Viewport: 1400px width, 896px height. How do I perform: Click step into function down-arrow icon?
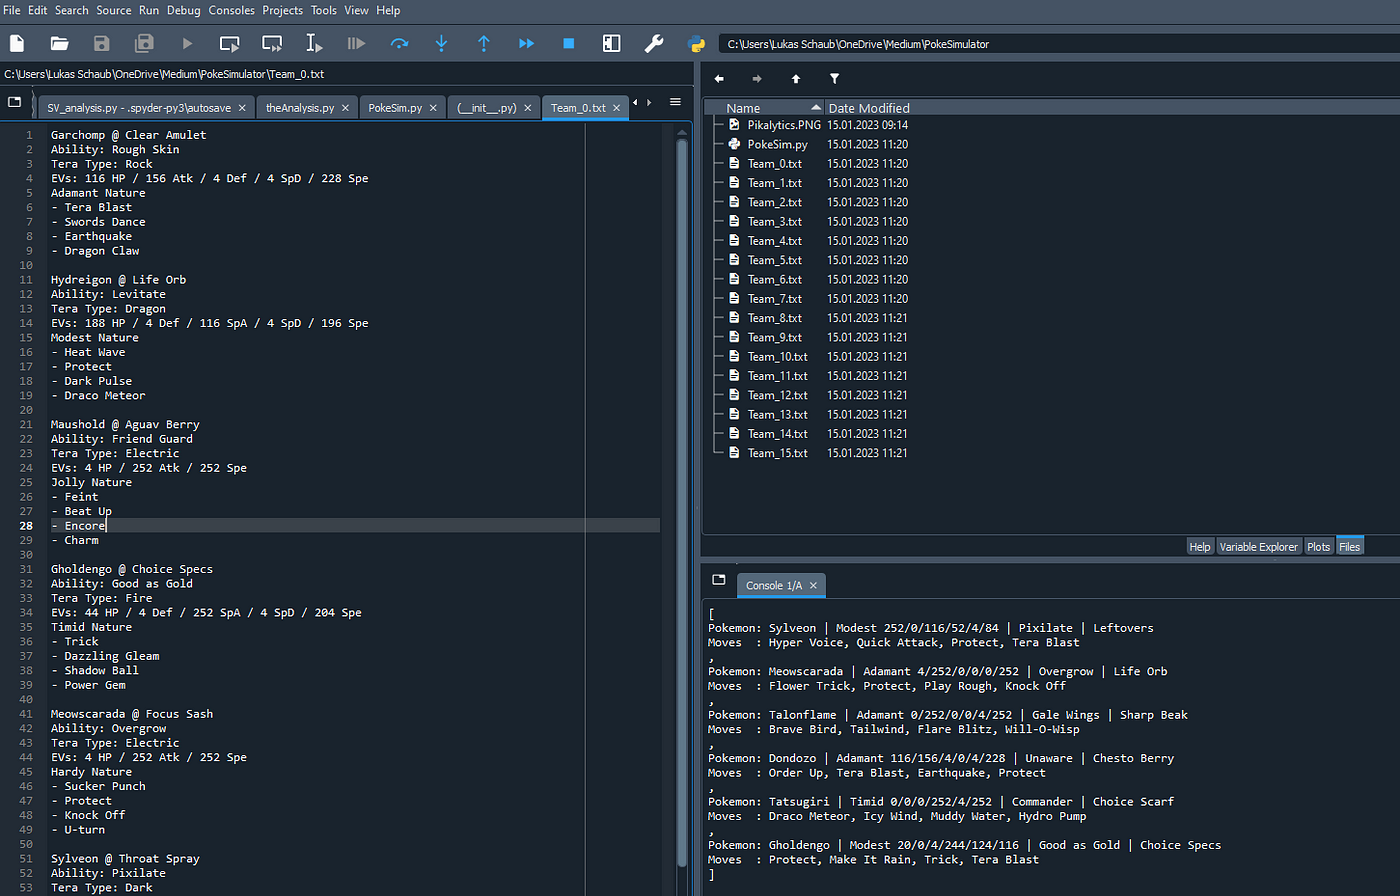pyautogui.click(x=441, y=43)
